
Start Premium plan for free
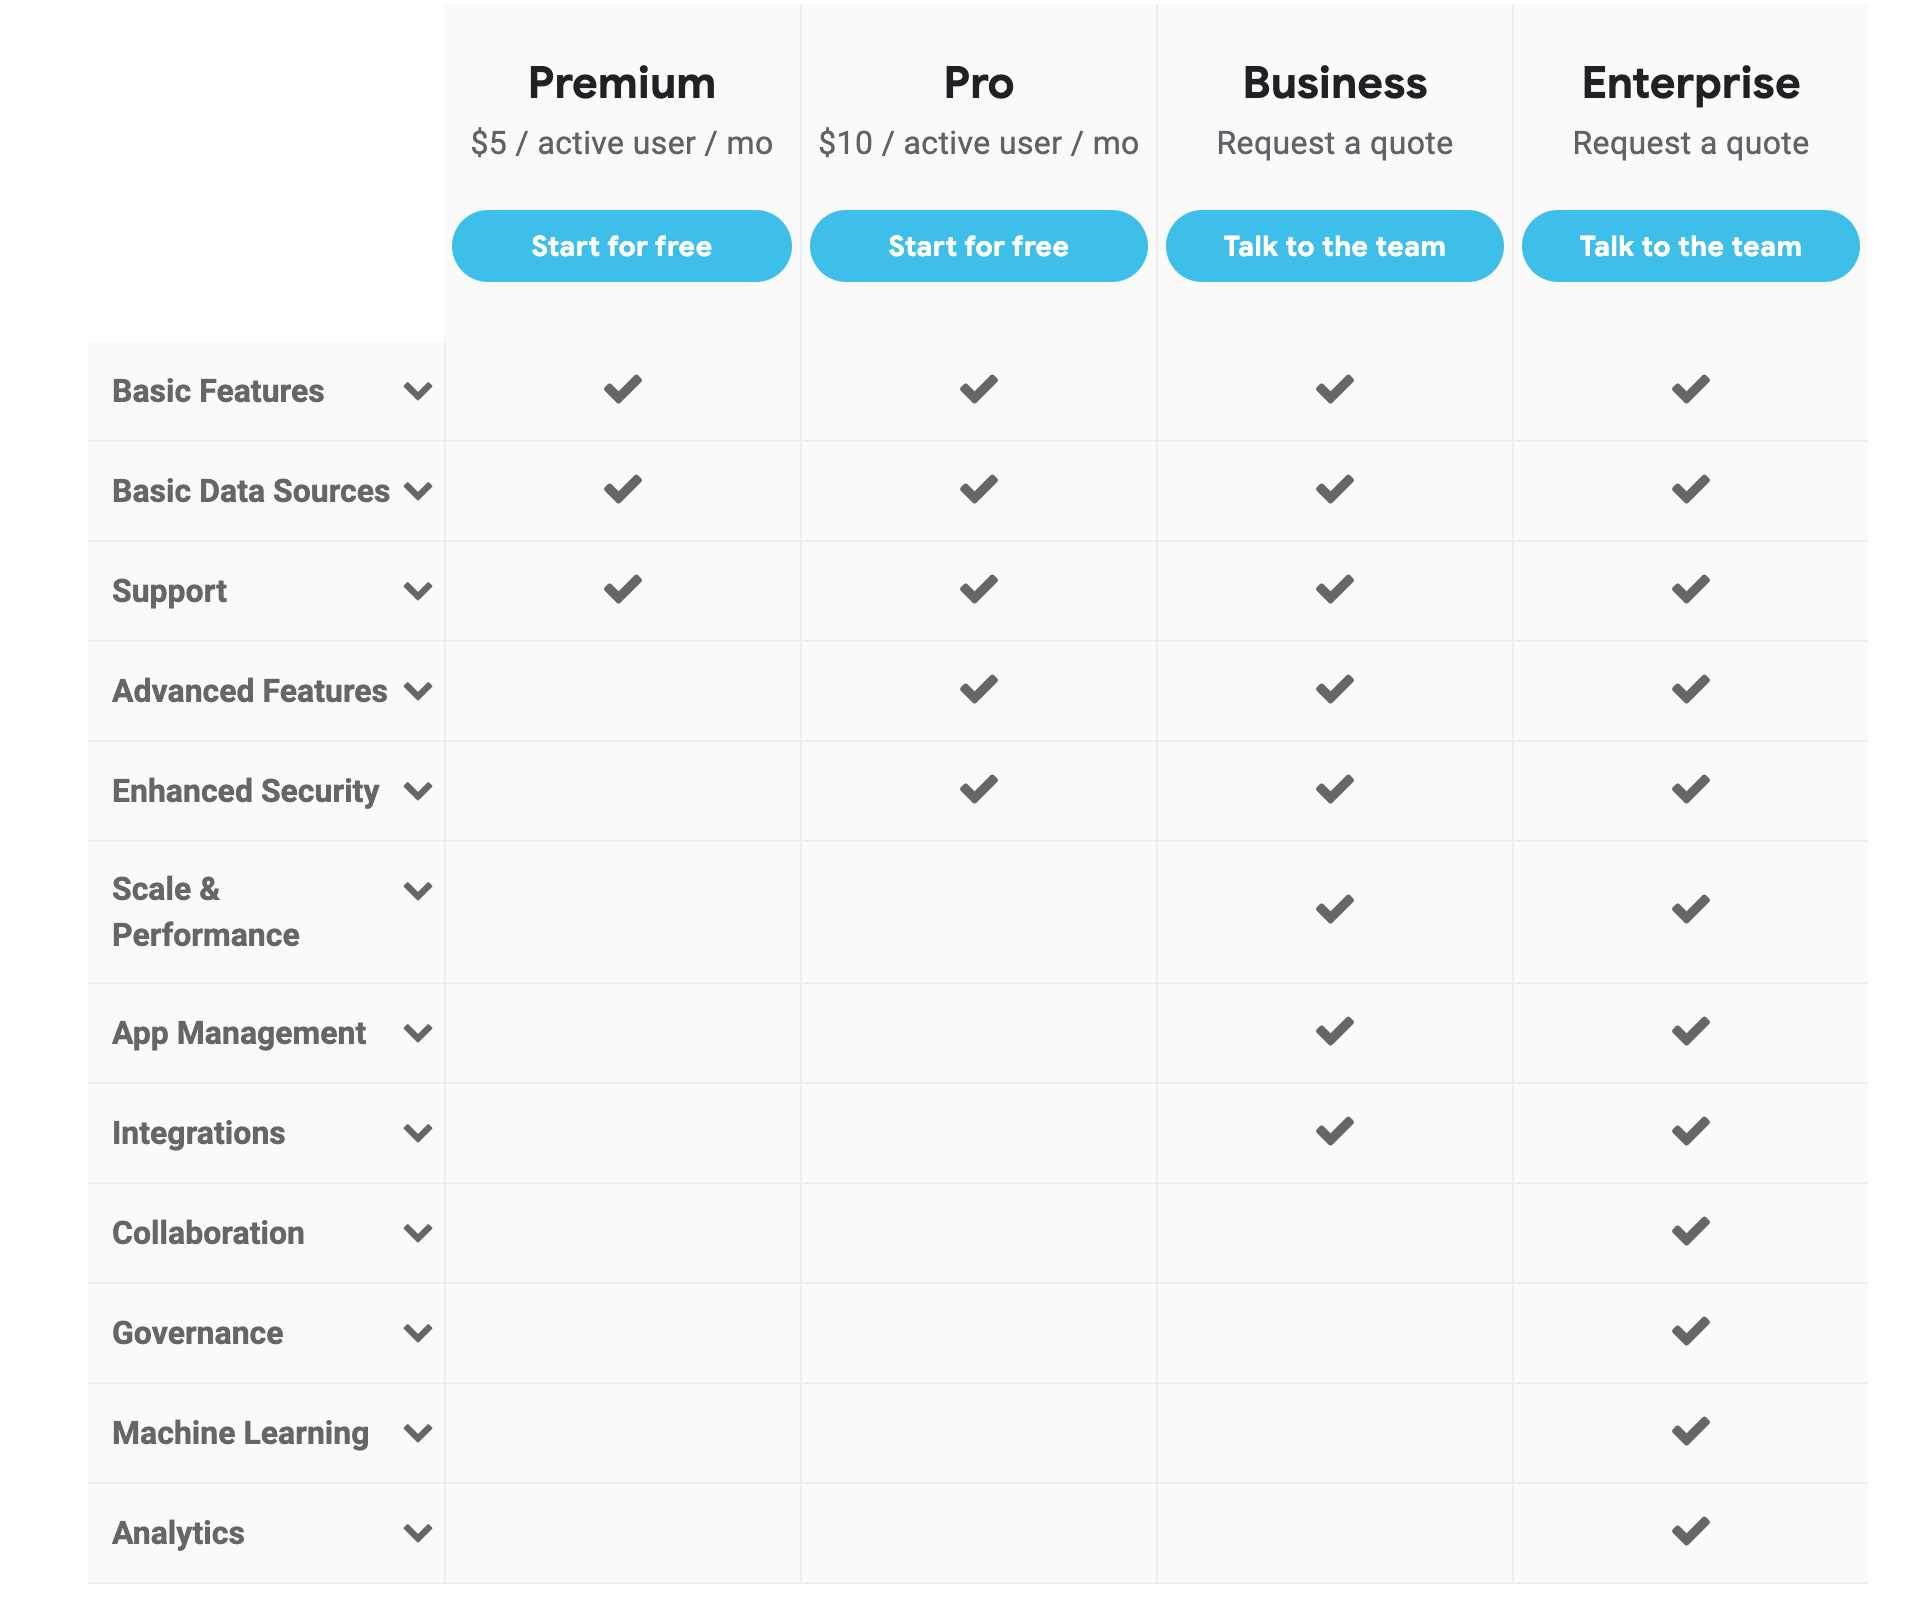click(622, 246)
